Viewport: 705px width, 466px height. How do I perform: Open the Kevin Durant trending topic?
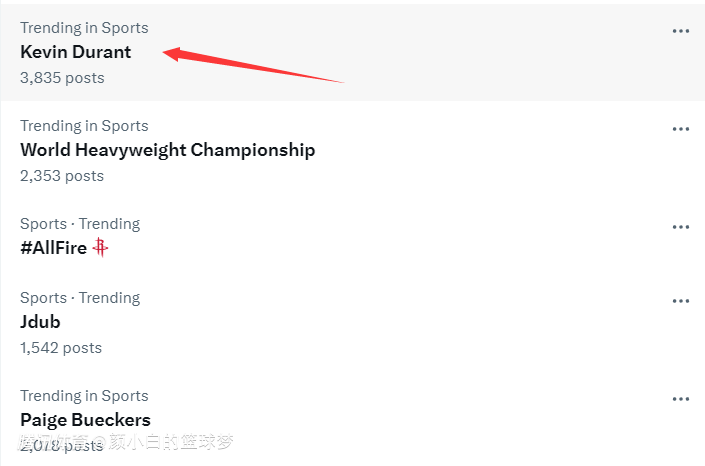[75, 52]
